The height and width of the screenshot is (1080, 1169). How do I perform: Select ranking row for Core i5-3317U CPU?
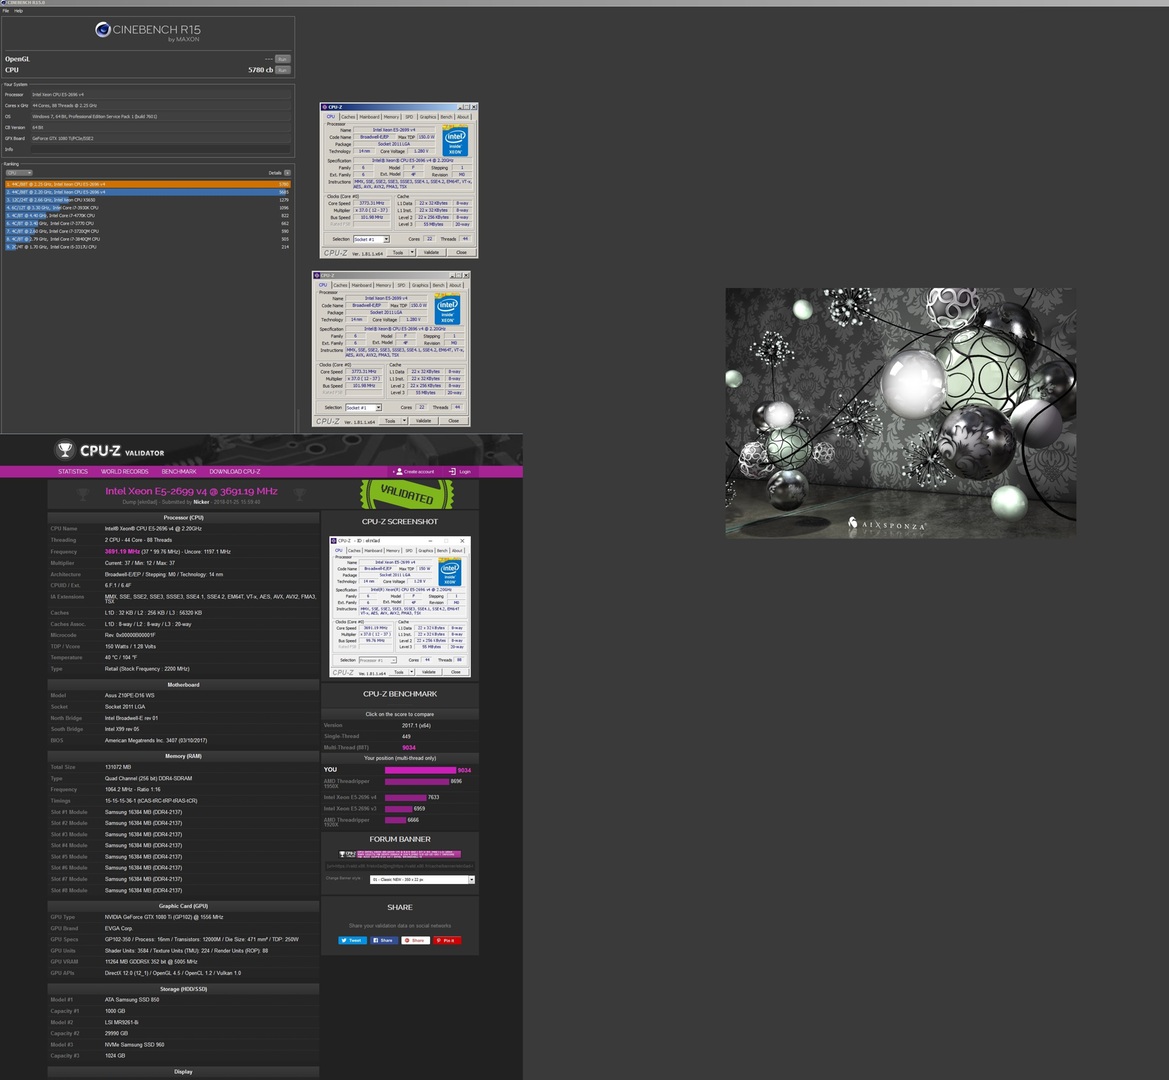point(147,247)
